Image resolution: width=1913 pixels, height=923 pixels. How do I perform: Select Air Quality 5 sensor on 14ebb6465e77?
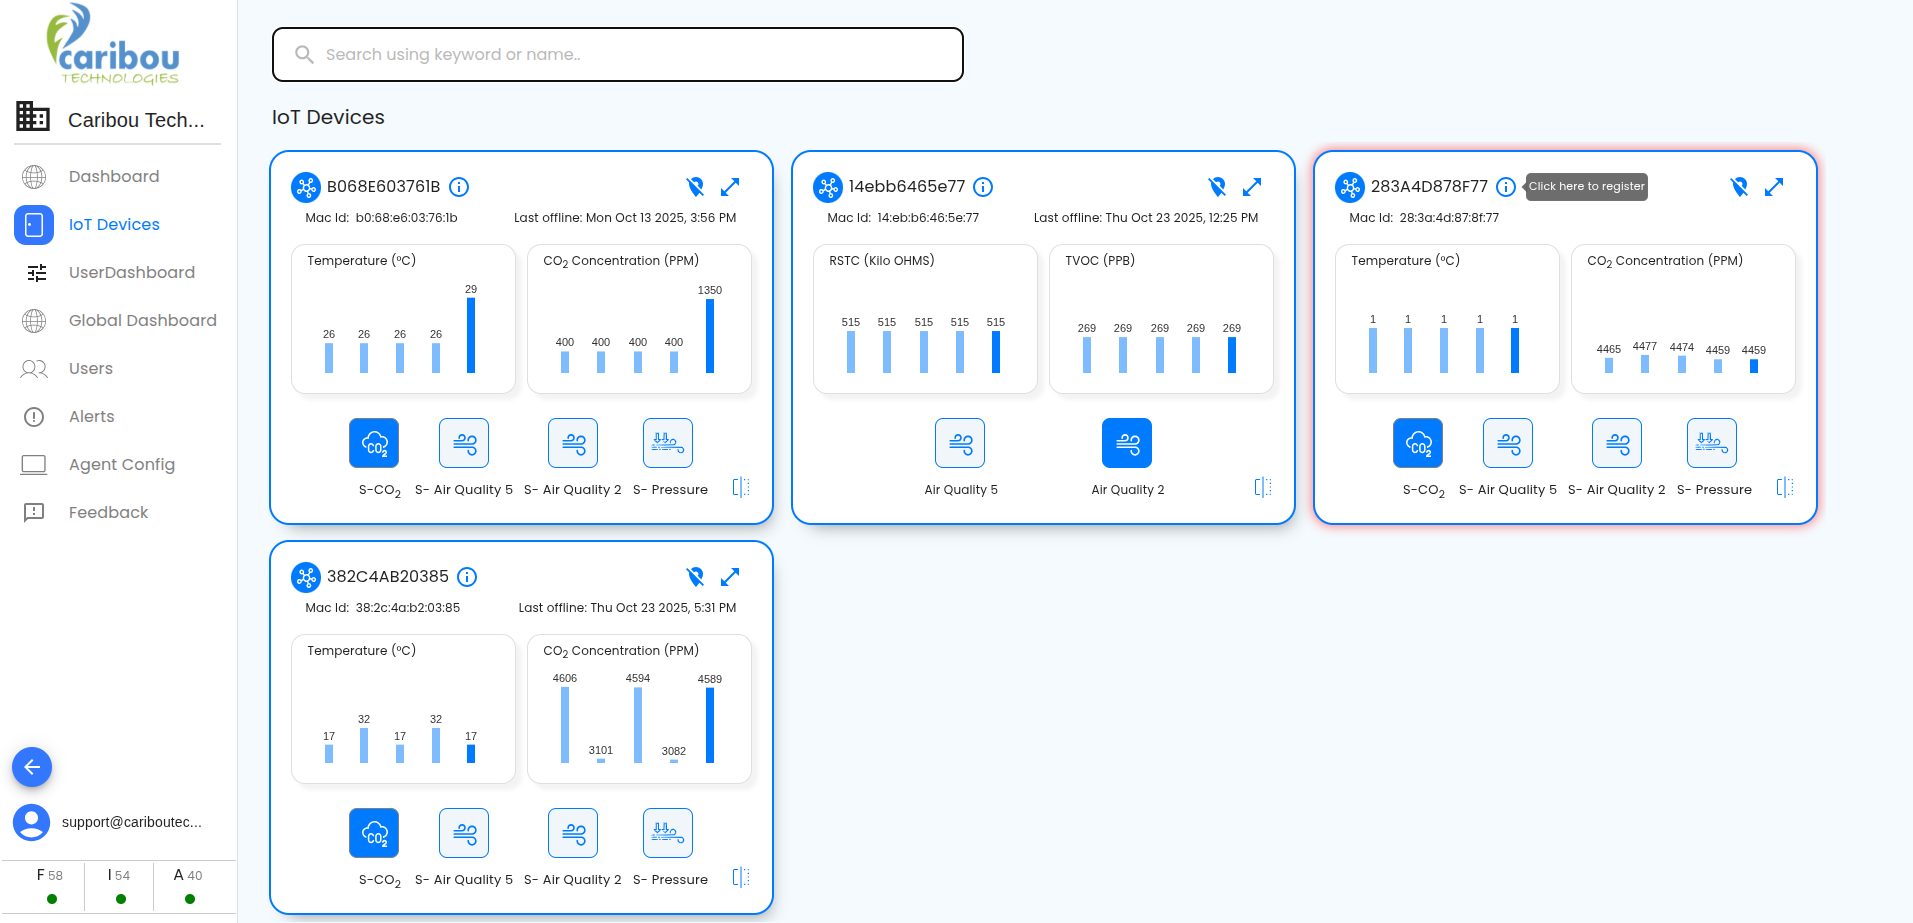point(960,443)
